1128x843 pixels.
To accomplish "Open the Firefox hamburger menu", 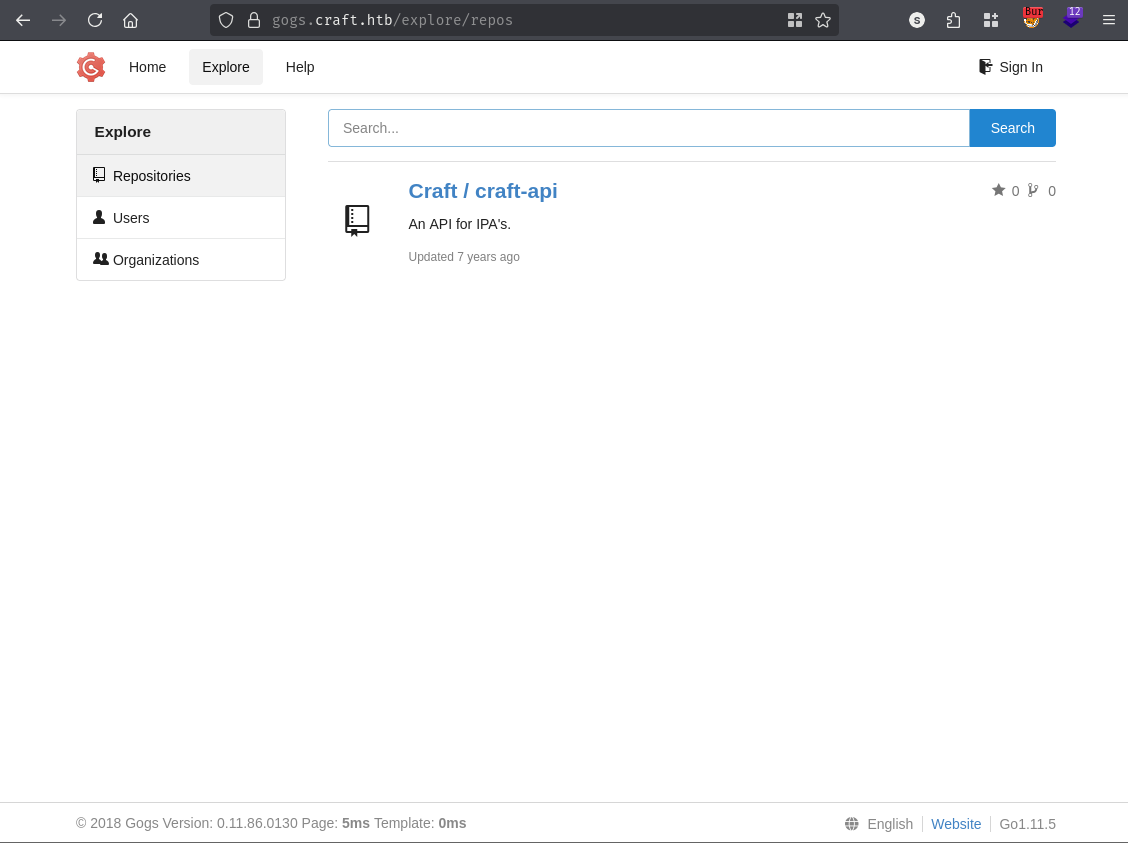I will (x=1108, y=20).
